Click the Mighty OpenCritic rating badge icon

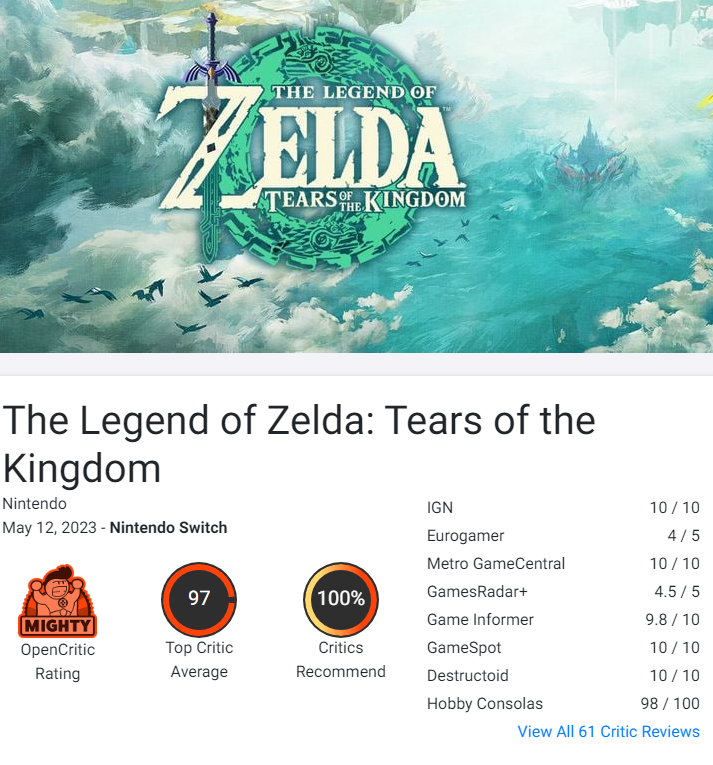click(x=58, y=601)
